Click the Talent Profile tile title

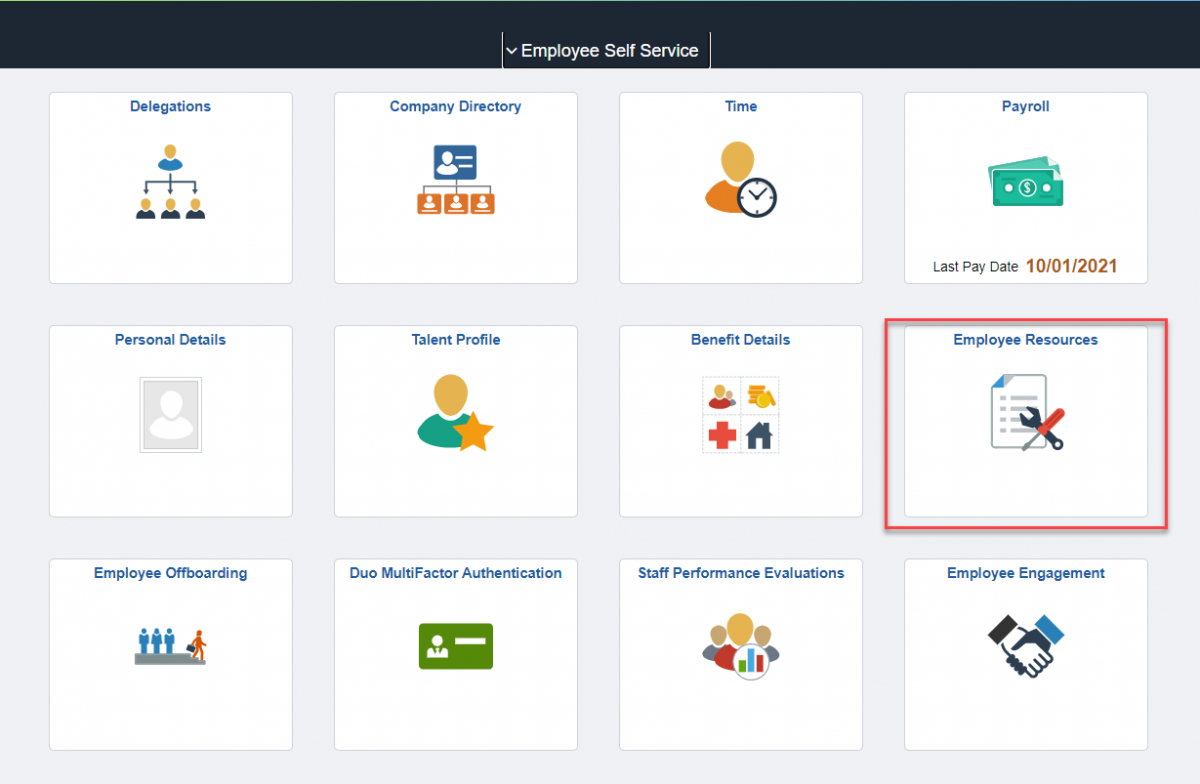click(x=456, y=340)
